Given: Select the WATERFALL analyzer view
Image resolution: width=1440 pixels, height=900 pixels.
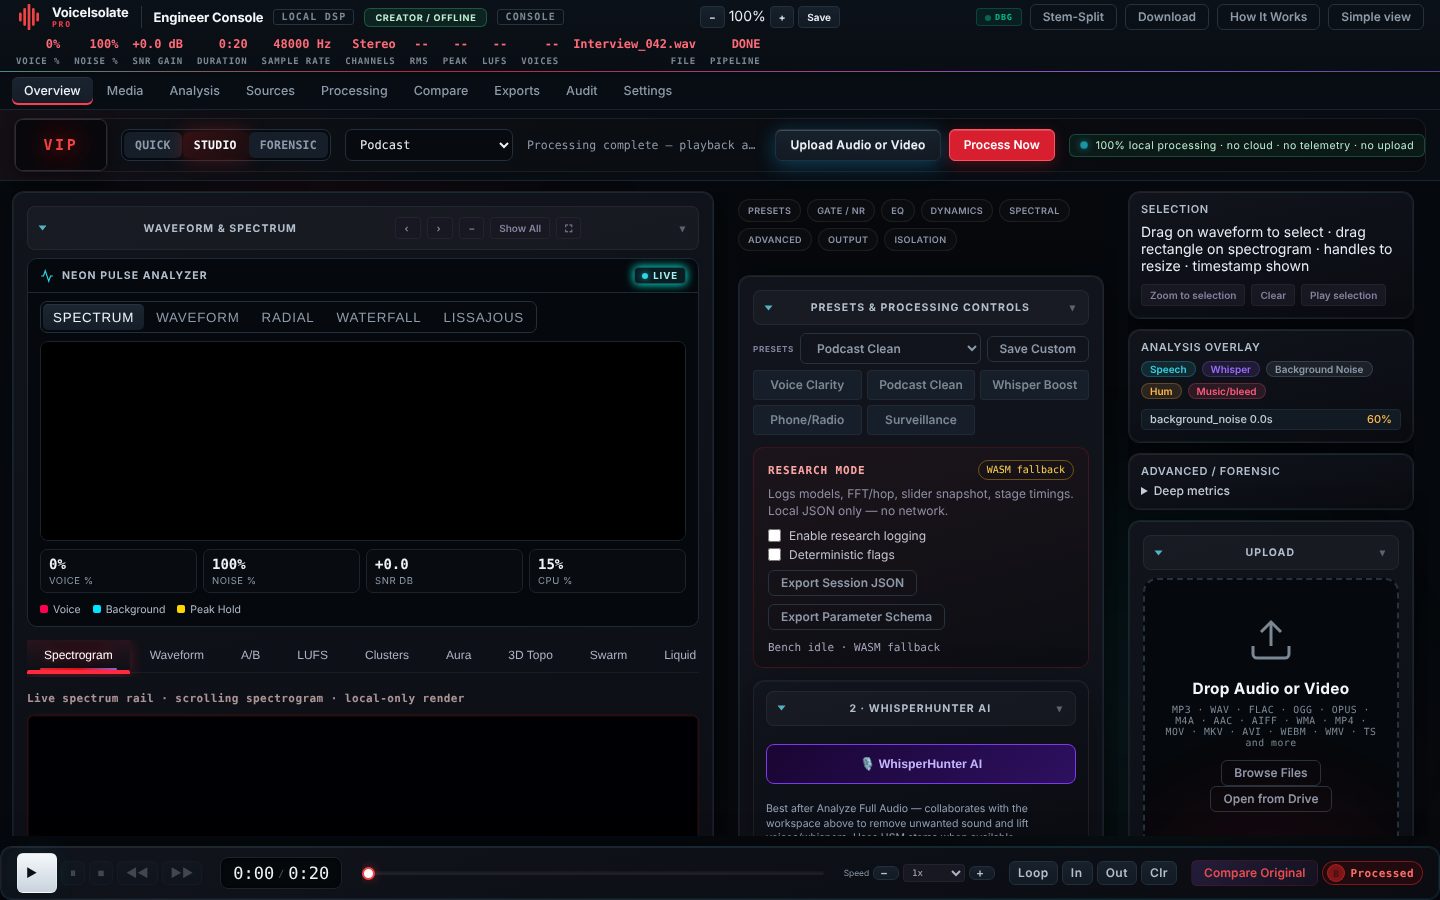Looking at the screenshot, I should pyautogui.click(x=378, y=317).
